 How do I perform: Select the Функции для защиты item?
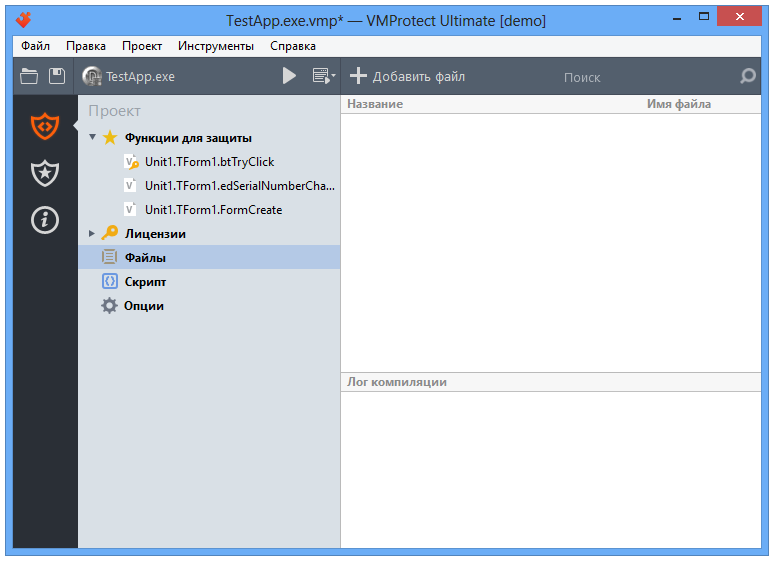coord(188,138)
